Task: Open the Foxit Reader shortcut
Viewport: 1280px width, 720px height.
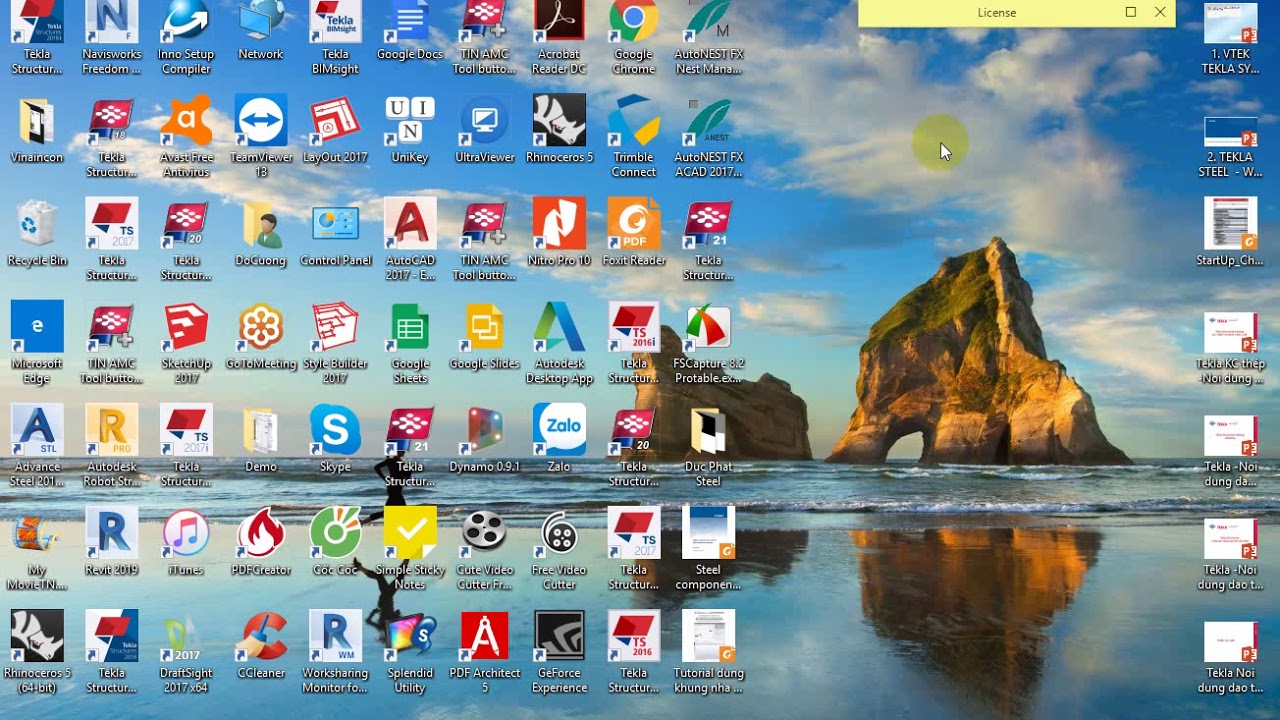Action: (634, 233)
